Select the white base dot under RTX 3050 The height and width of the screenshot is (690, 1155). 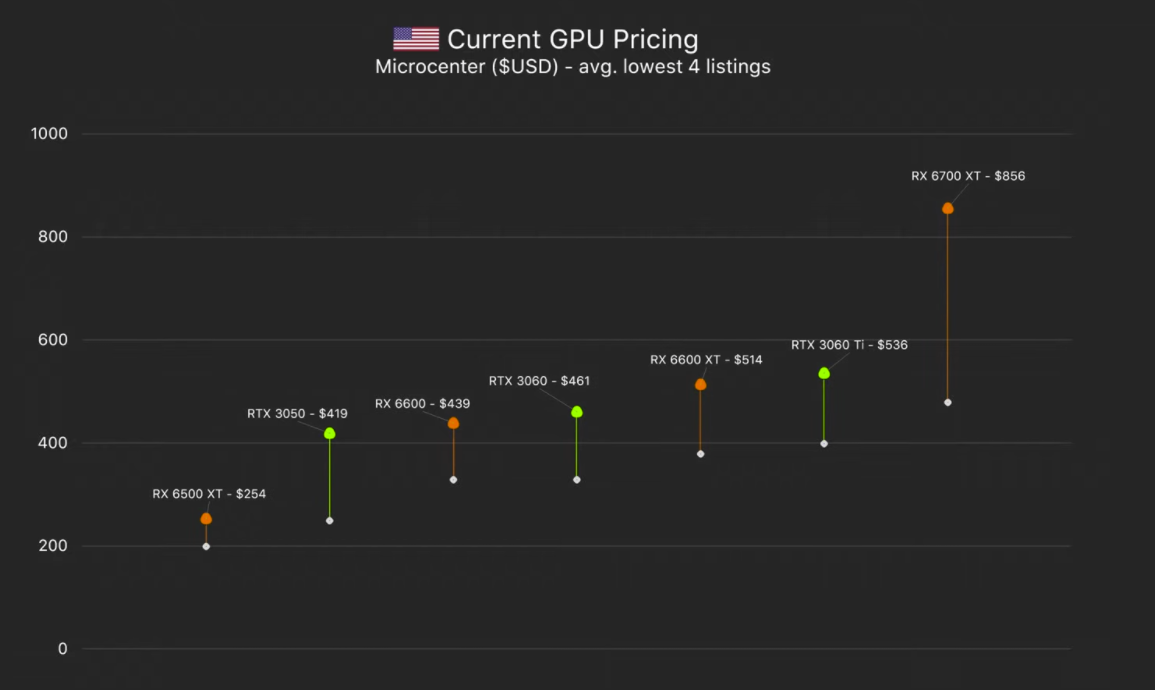(x=330, y=520)
